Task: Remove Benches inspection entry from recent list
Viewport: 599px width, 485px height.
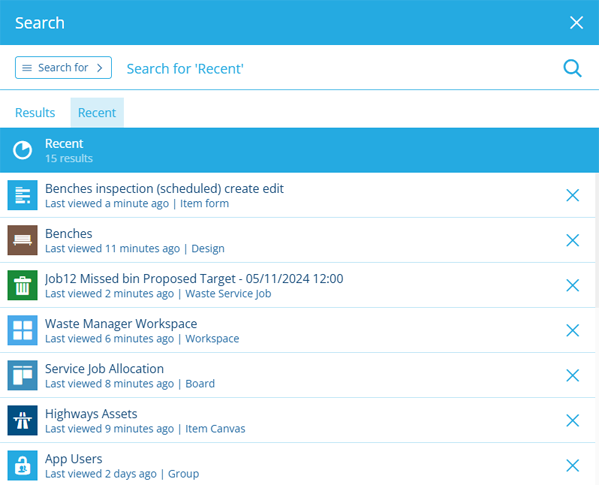Action: [572, 195]
